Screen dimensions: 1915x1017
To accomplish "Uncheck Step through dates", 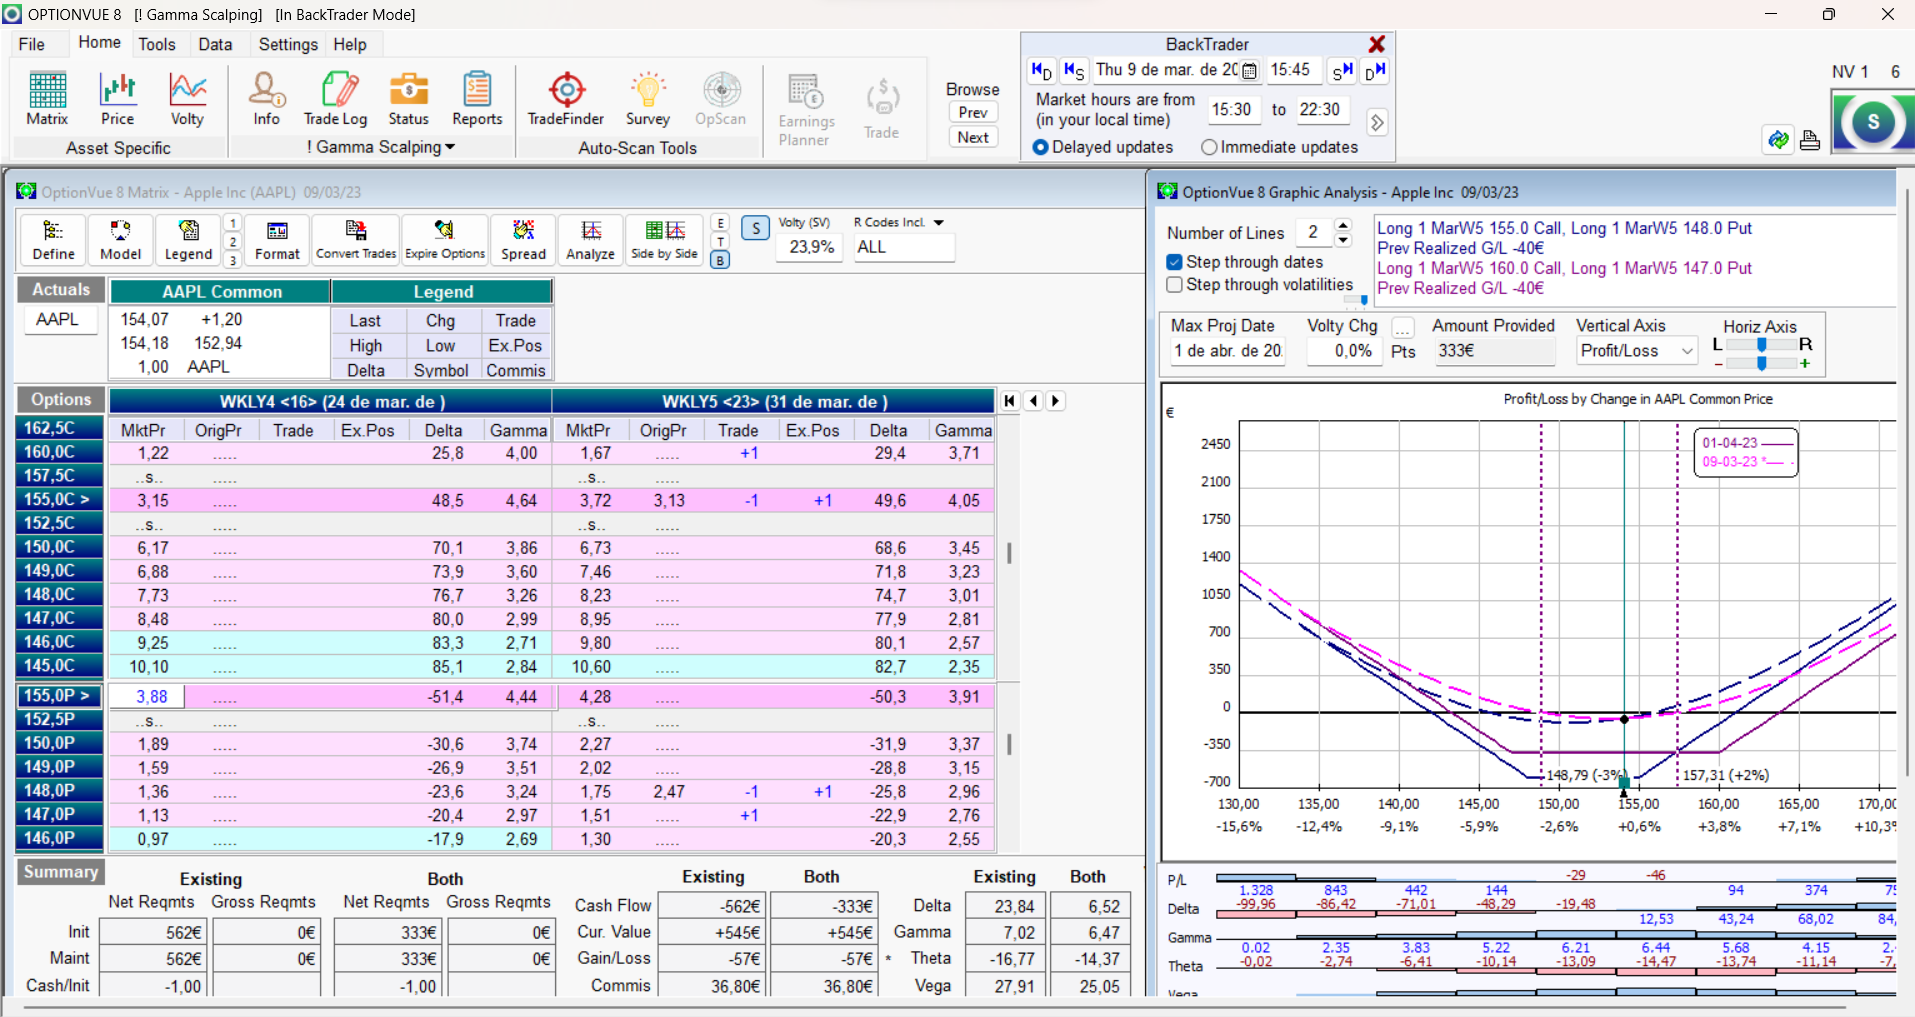I will coord(1175,262).
